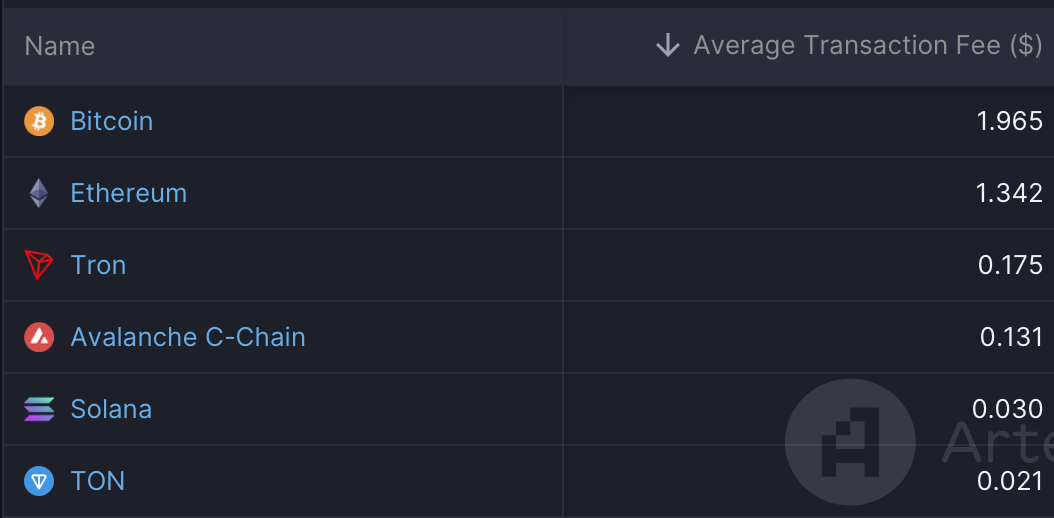
Task: Click the Name column header
Action: point(60,46)
